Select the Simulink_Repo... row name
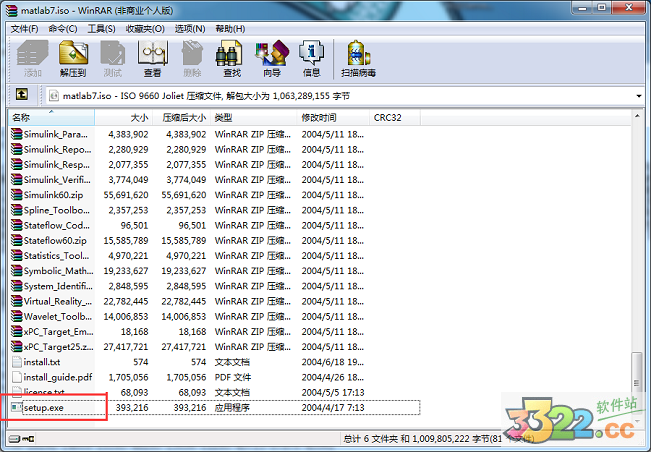 click(x=57, y=149)
